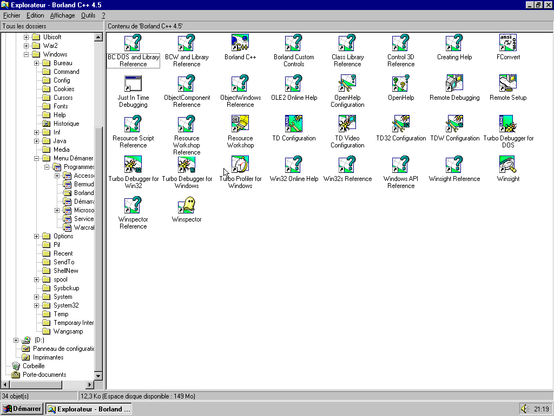Select the OpenHelp icon
This screenshot has height=416, width=554.
coord(401,83)
